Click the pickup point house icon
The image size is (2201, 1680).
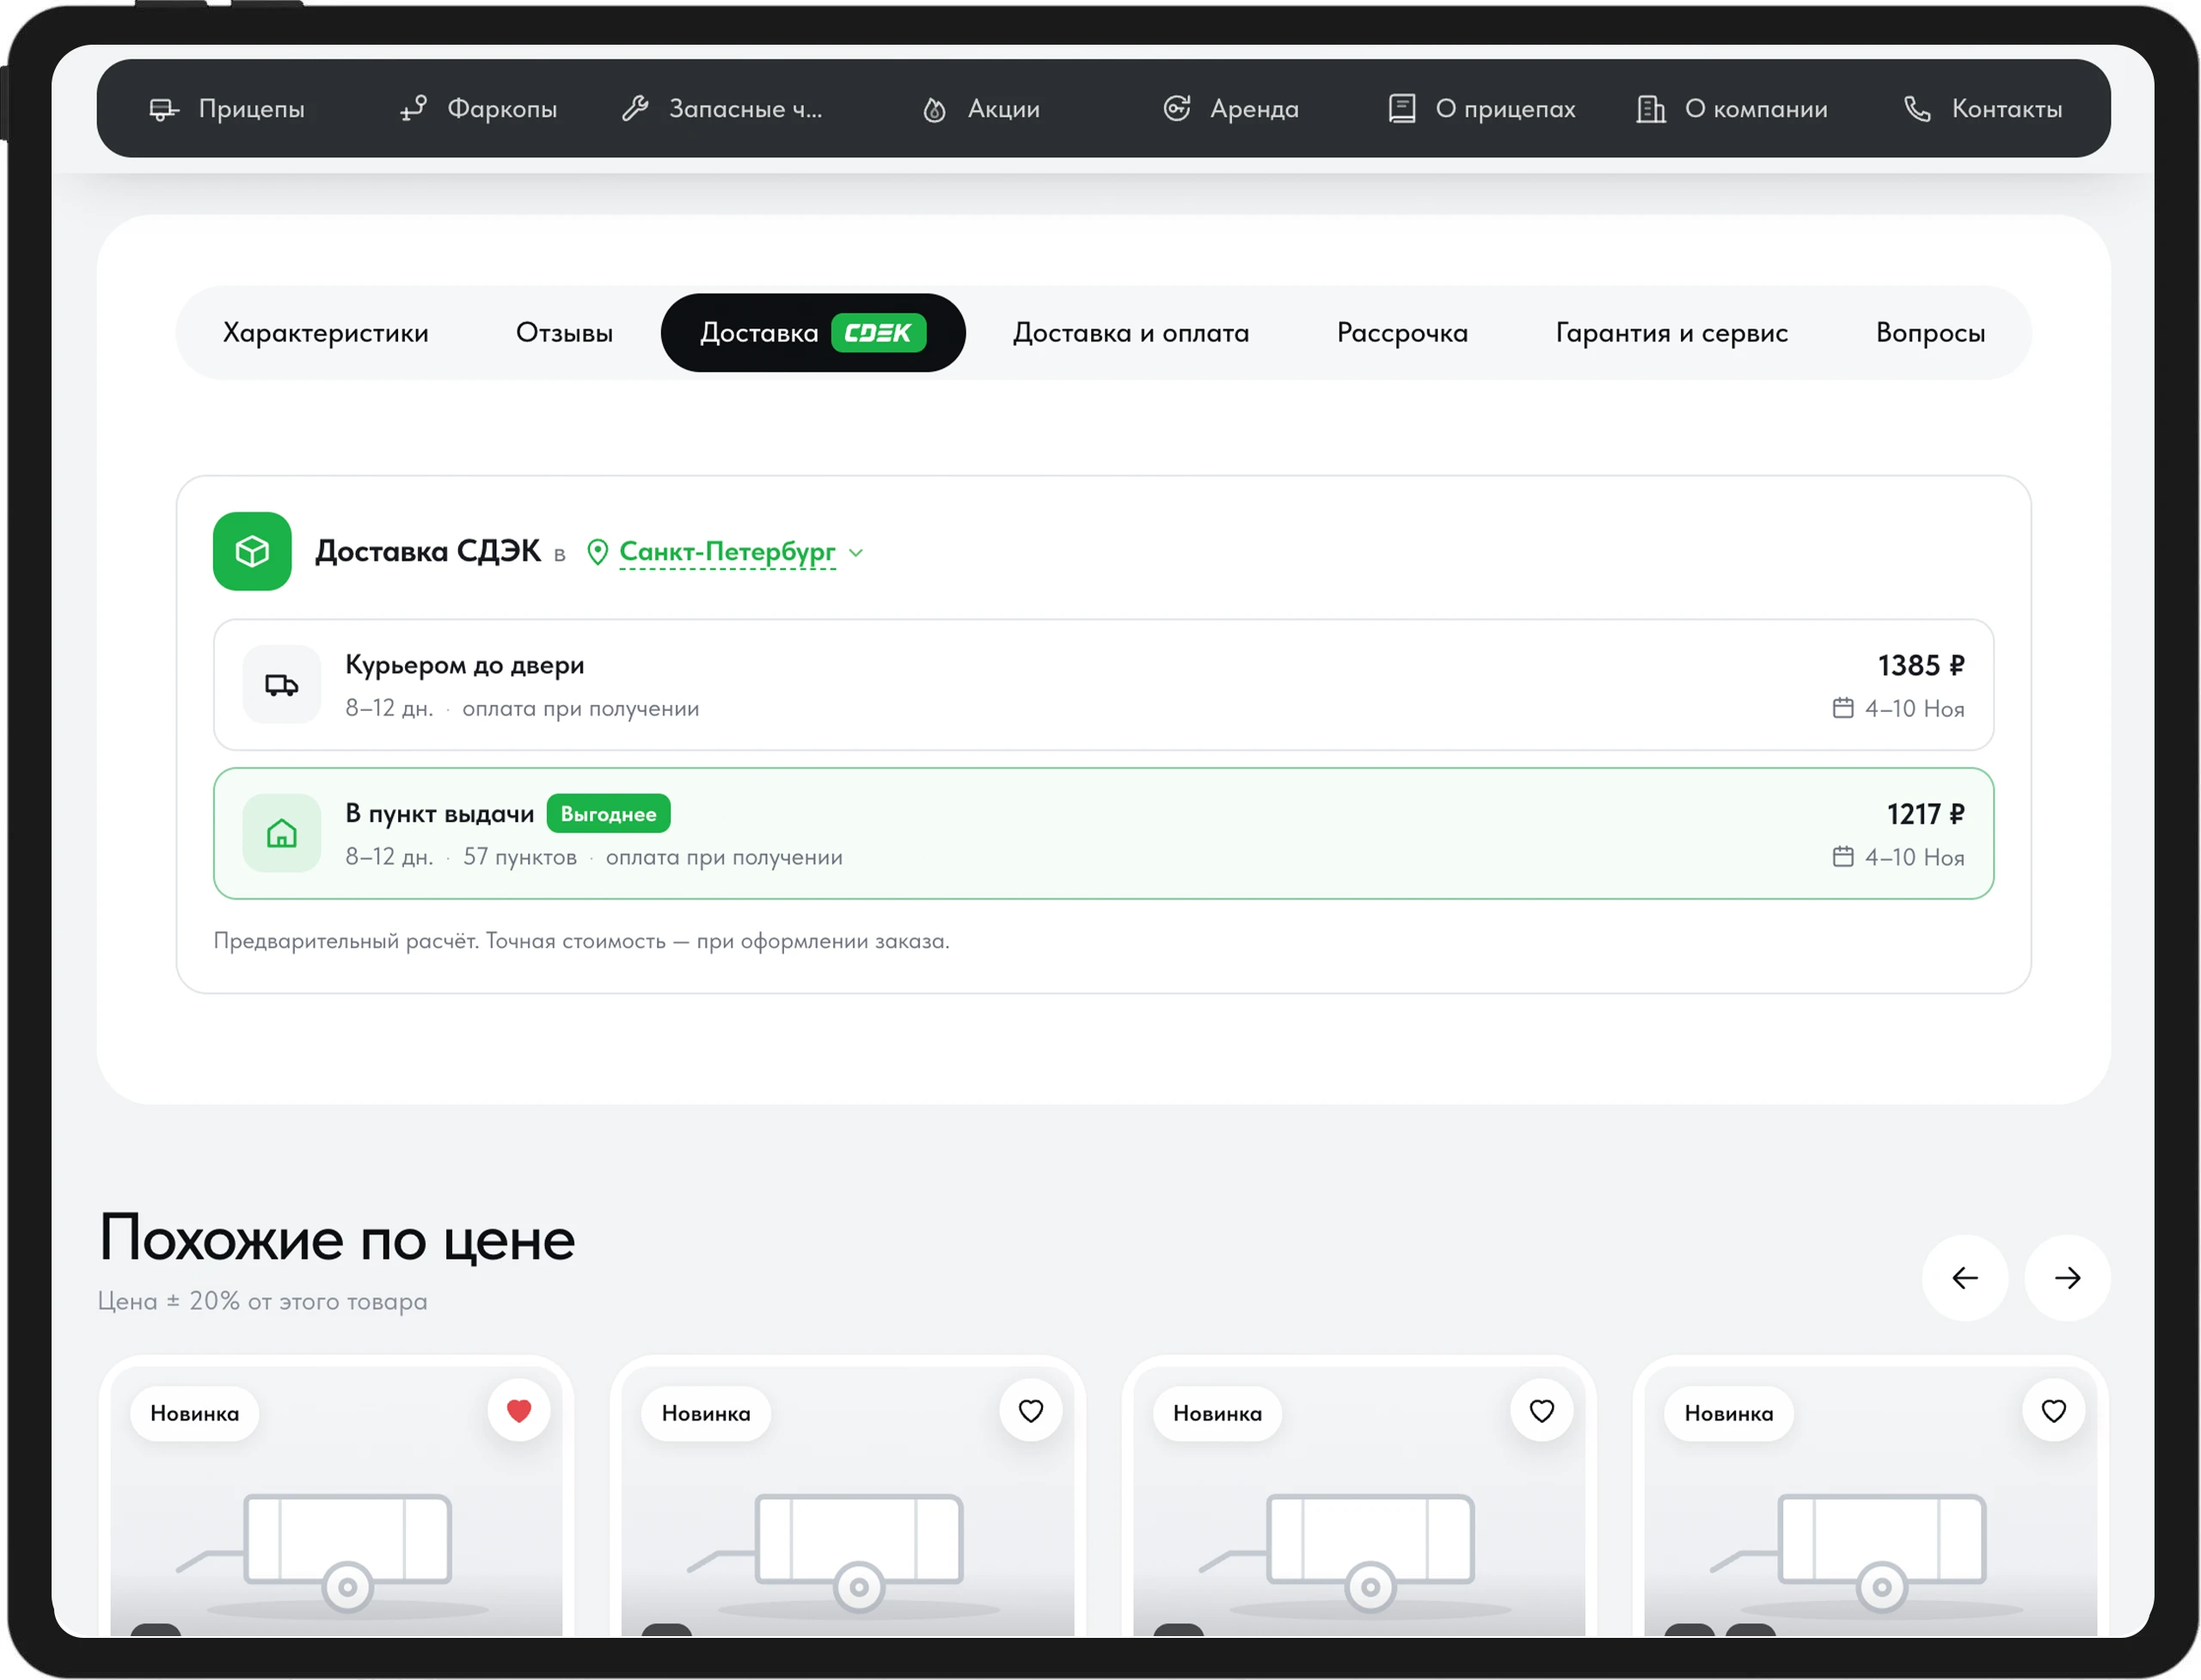click(282, 834)
